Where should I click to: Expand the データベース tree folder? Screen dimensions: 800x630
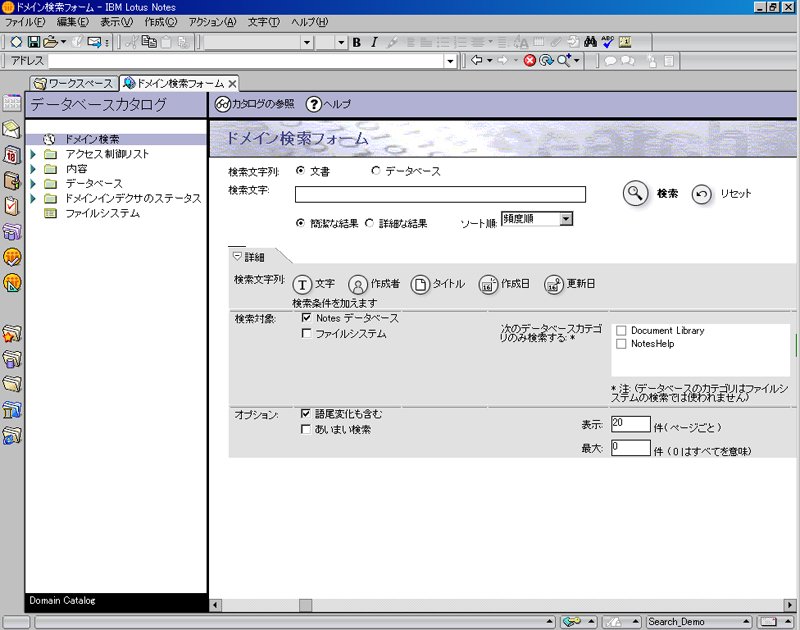pyautogui.click(x=33, y=184)
